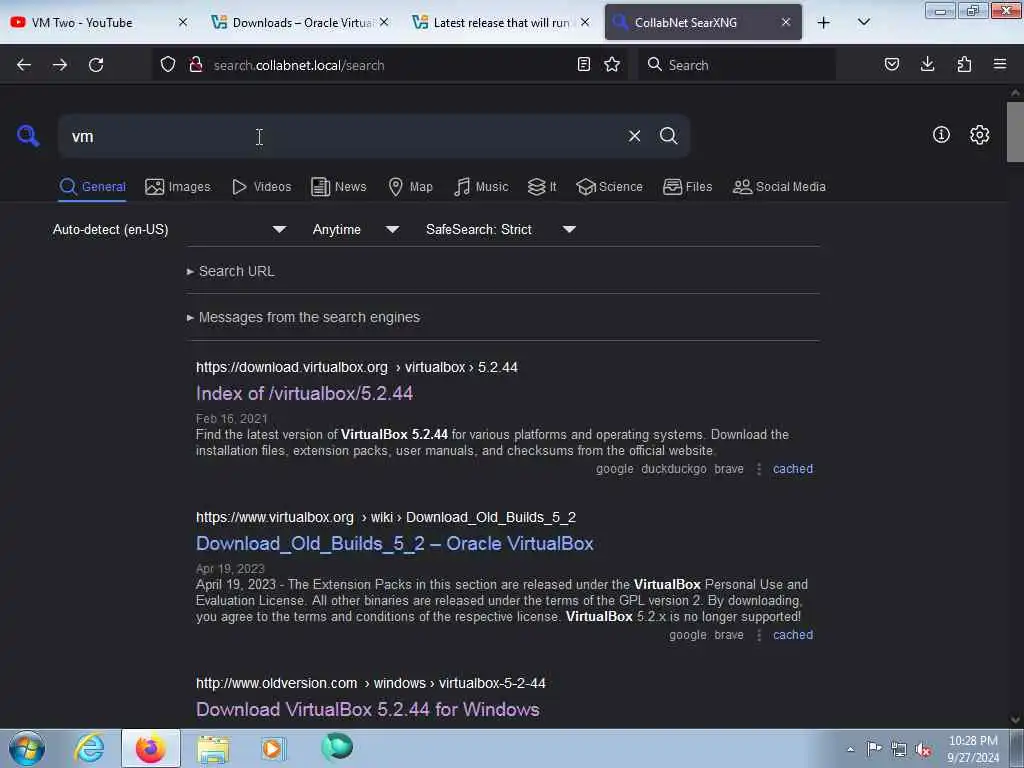1024x768 pixels.
Task: Show hidden tray icons arrow
Action: pos(850,749)
